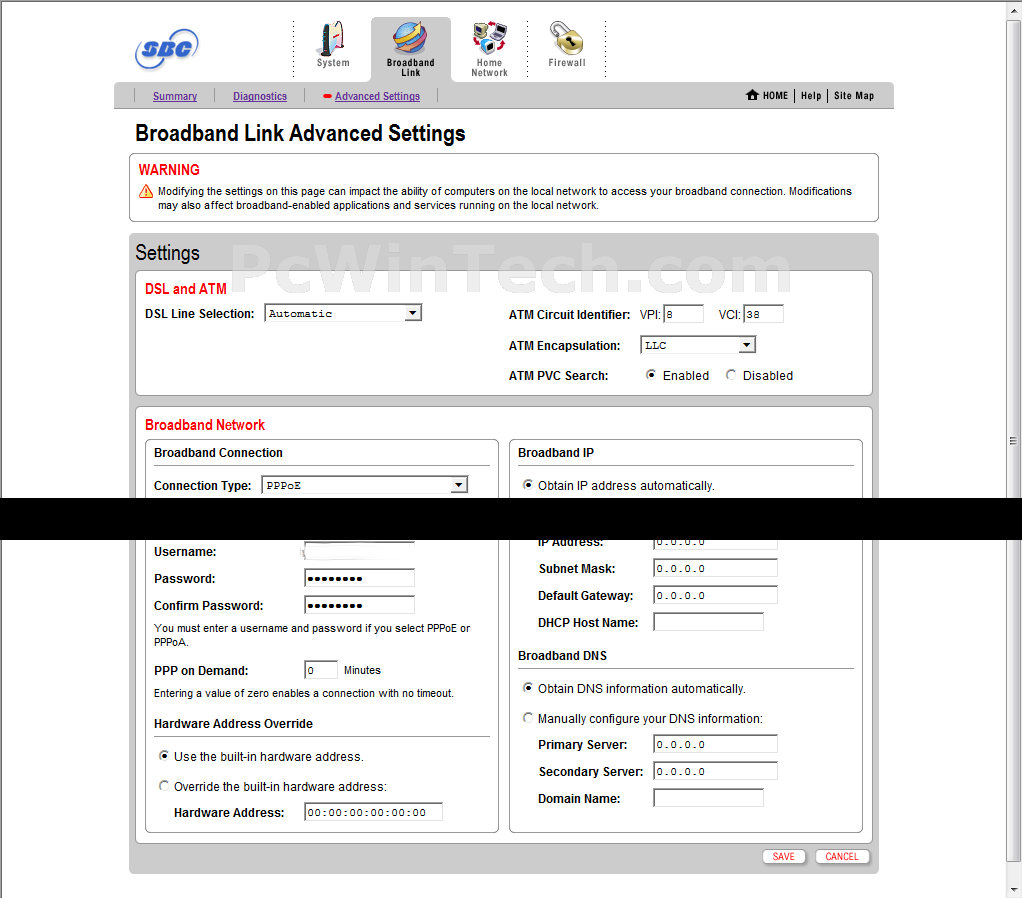The height and width of the screenshot is (898, 1022).
Task: Select Obtain IP address automatically
Action: pos(528,485)
